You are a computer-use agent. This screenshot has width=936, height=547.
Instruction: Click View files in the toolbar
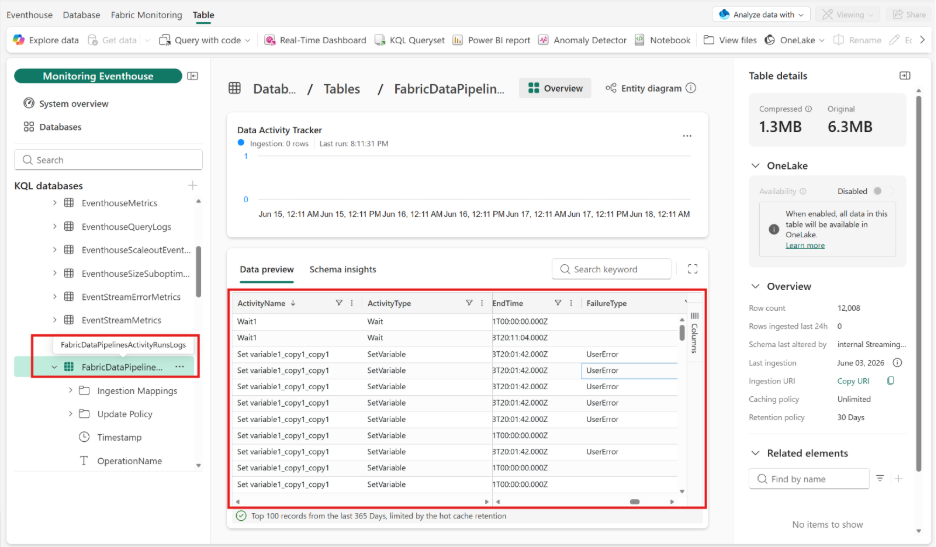(x=730, y=40)
